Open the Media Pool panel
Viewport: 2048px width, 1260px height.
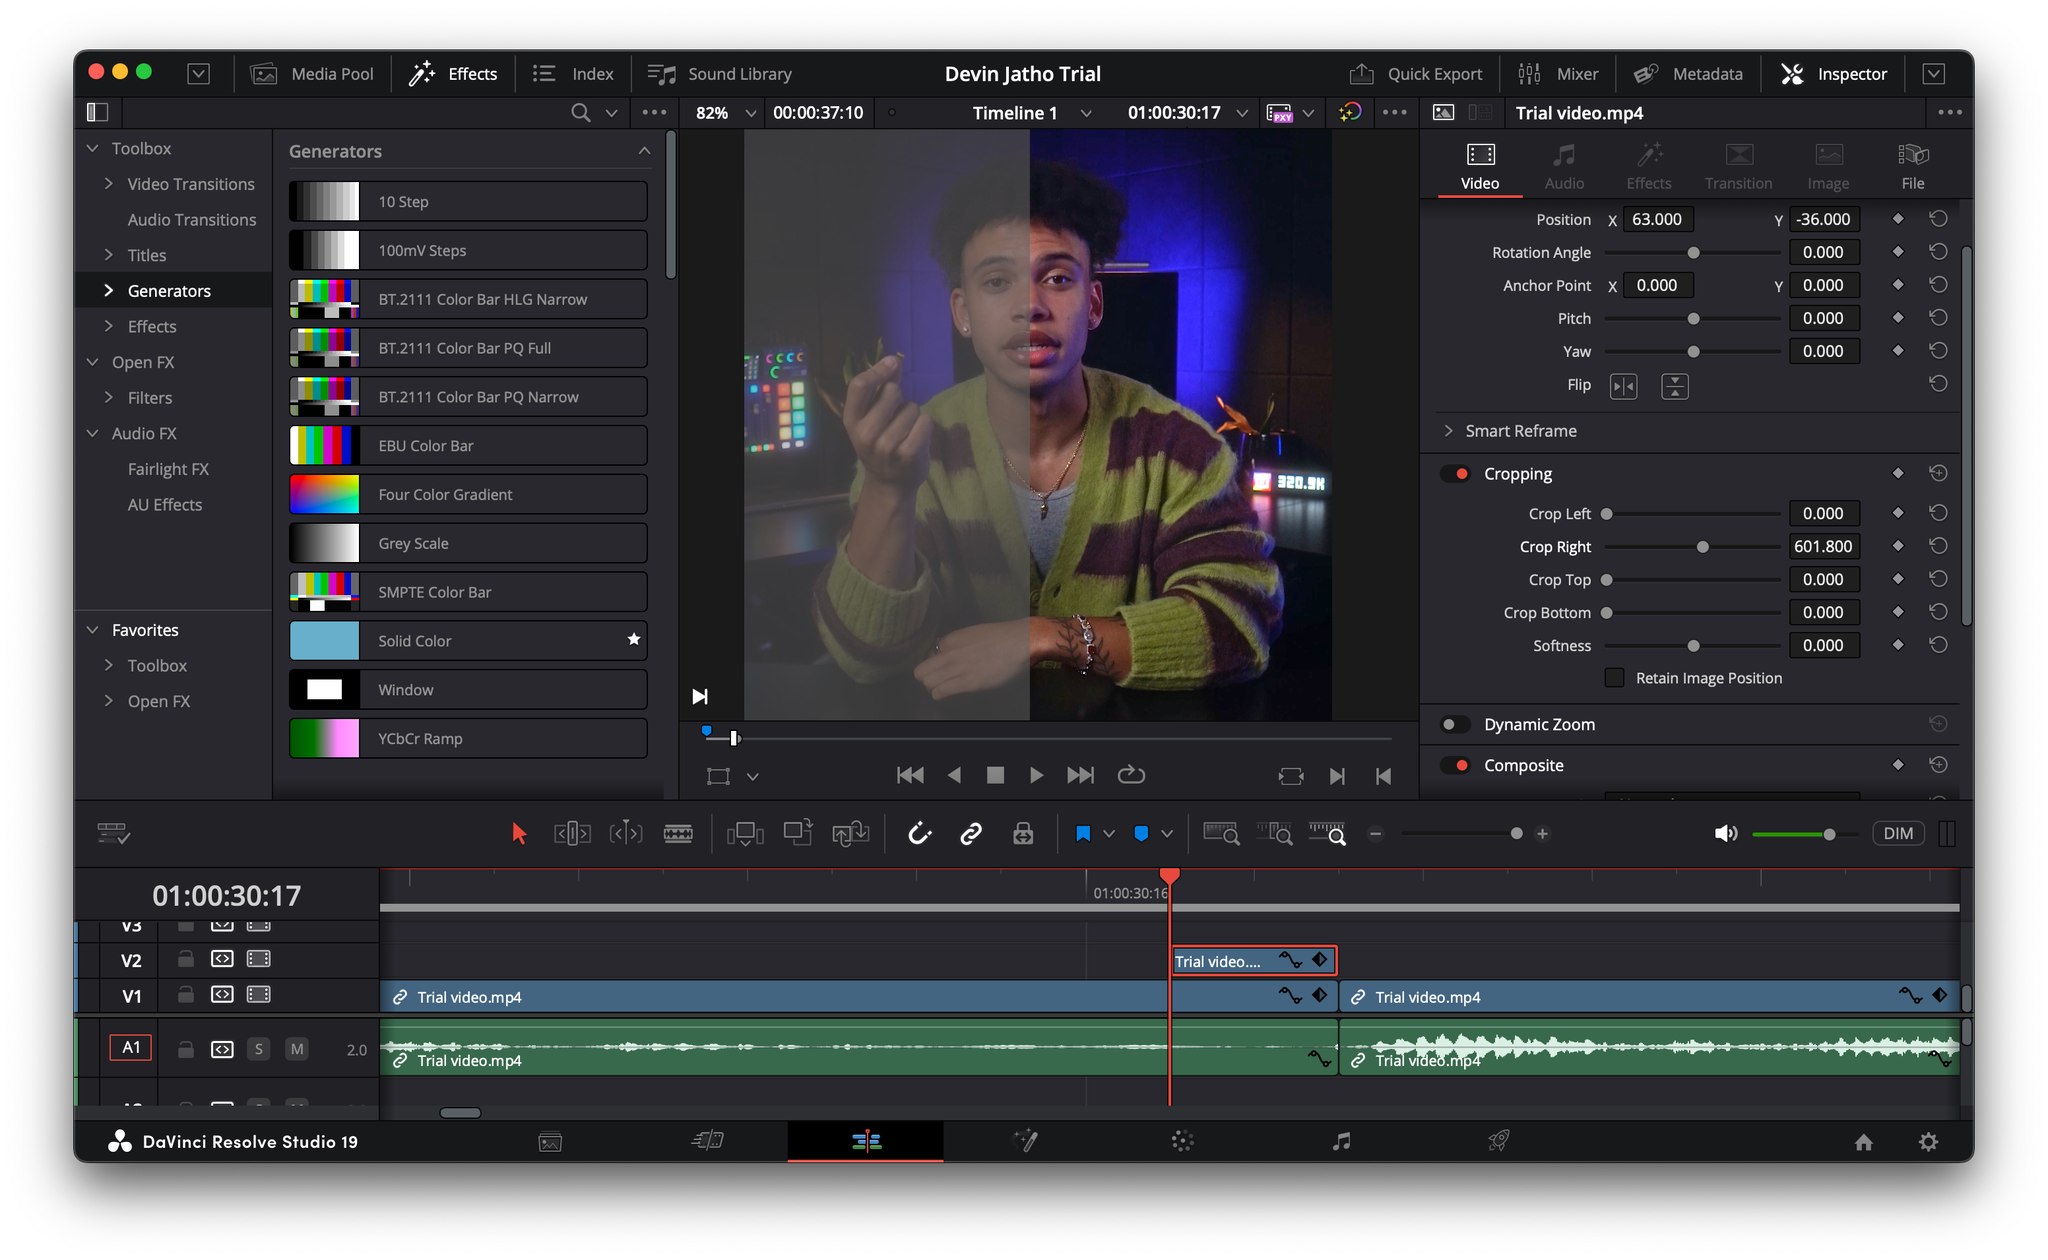[312, 74]
